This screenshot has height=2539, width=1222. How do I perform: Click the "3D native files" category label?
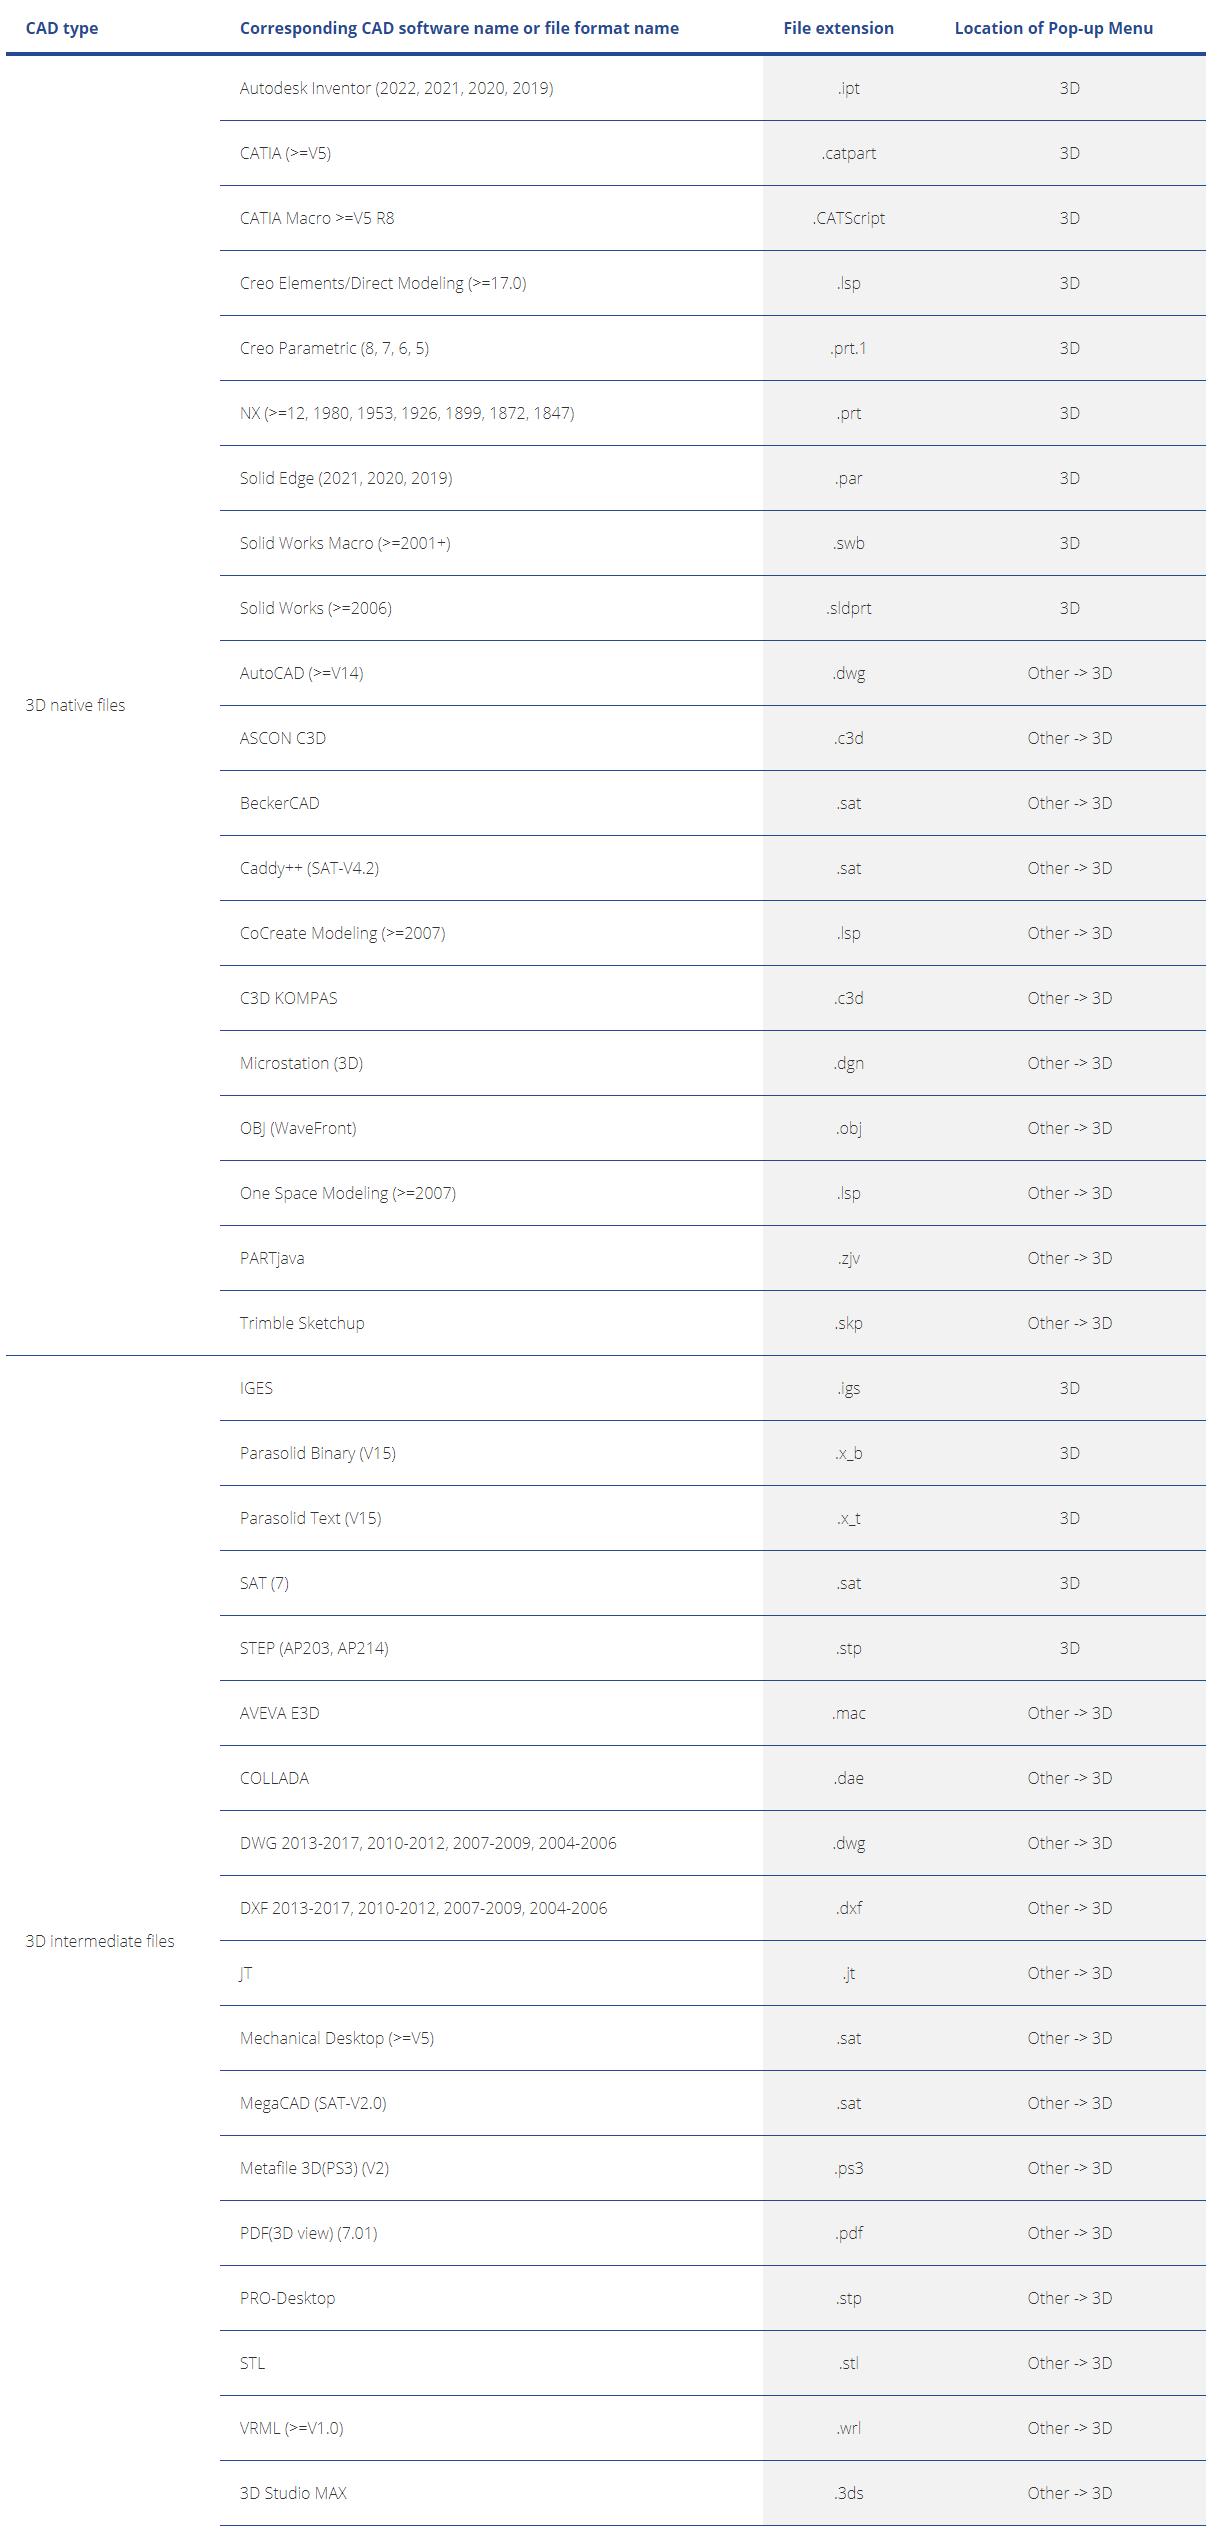click(75, 705)
